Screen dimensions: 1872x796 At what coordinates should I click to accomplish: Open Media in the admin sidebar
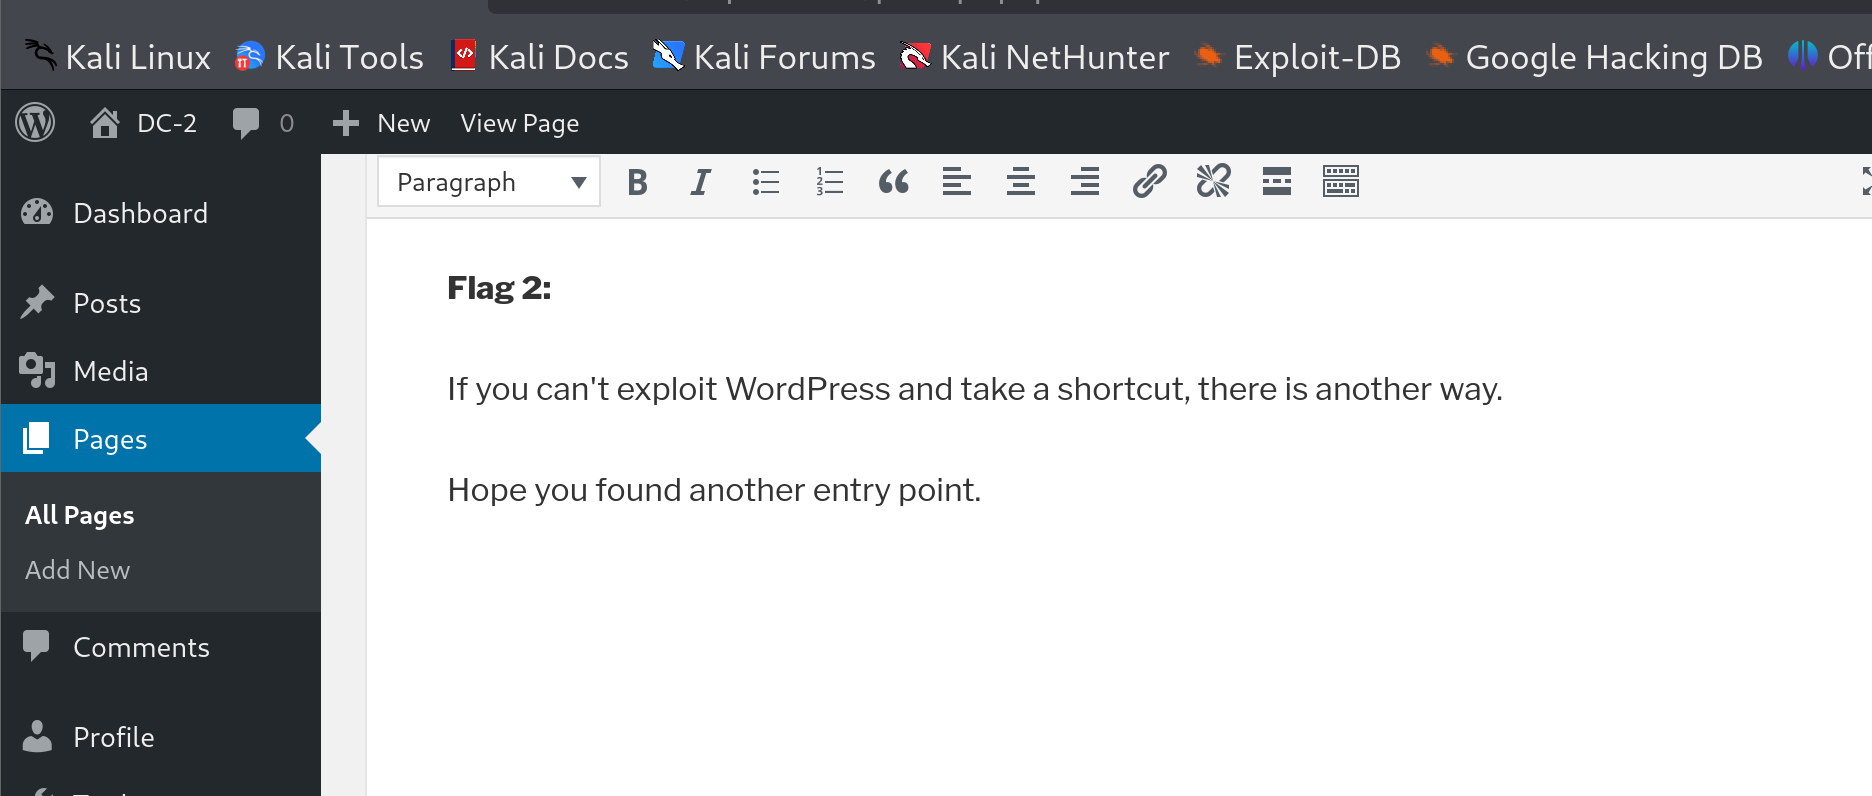point(110,371)
